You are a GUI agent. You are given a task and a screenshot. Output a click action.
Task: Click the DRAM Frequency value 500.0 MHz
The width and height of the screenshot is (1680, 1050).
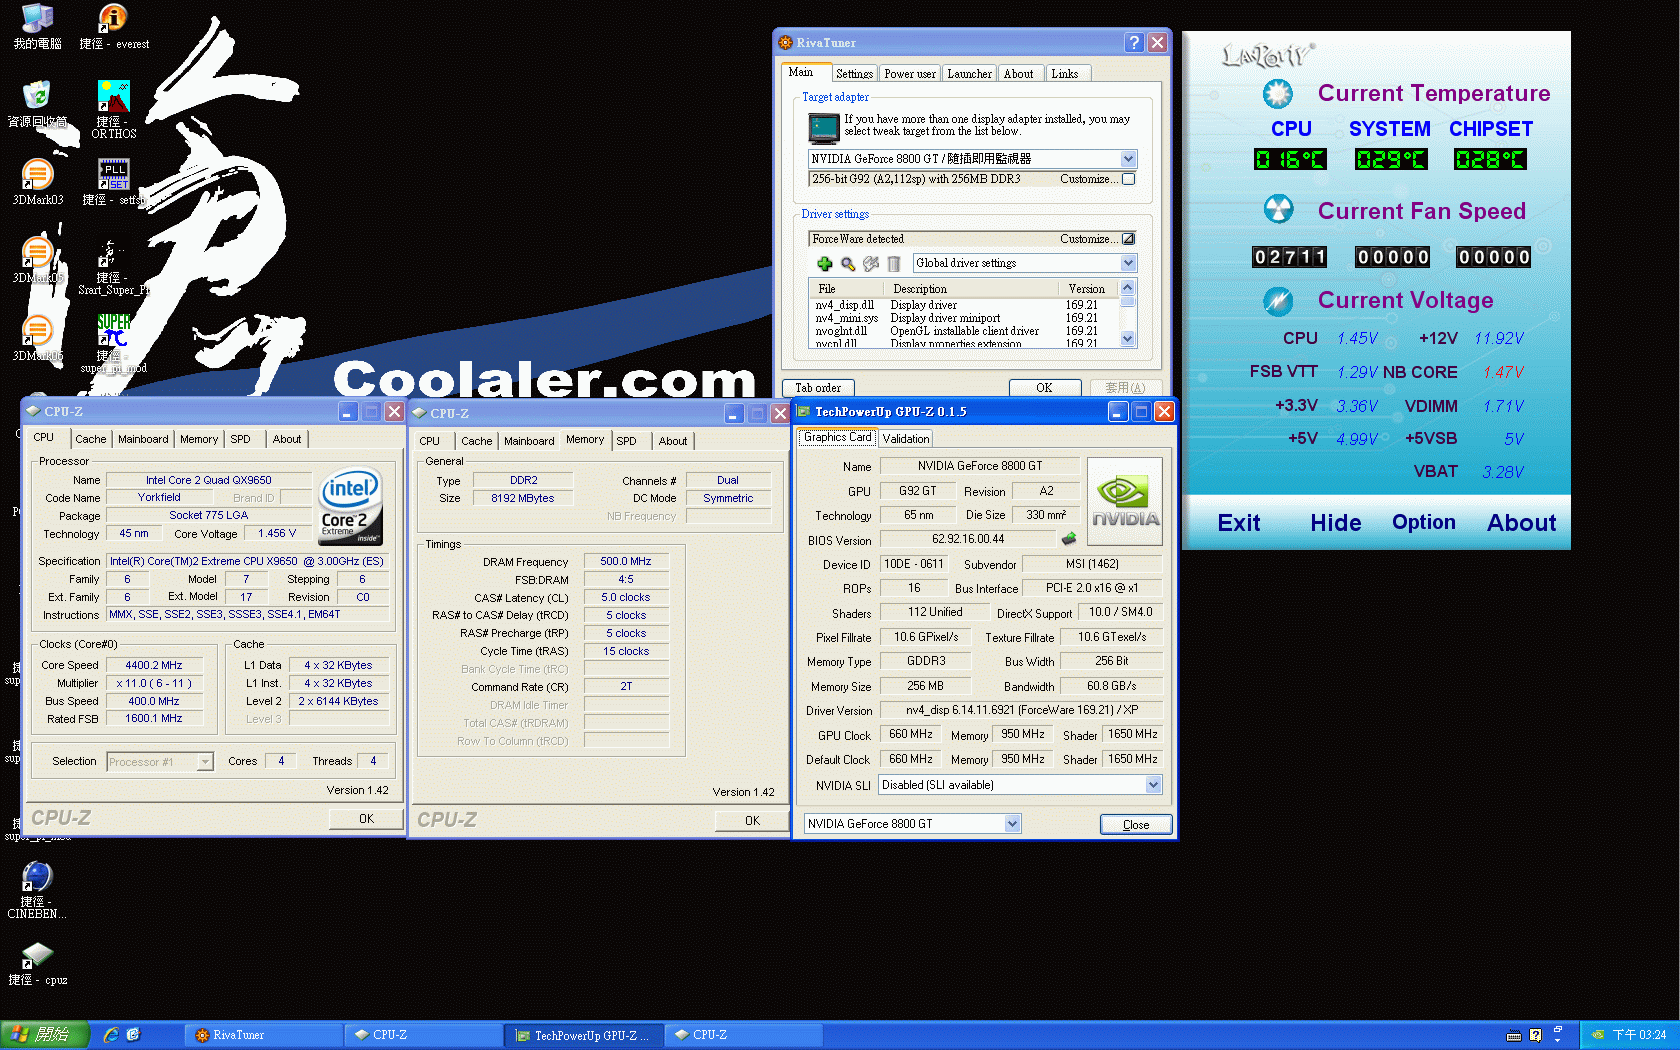click(x=626, y=562)
